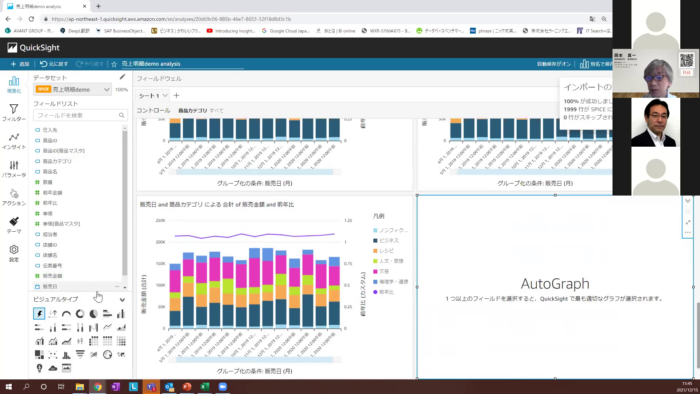Screen dimensions: 700x394
Task: Click the フィールドを検索 search field
Action: (80, 116)
